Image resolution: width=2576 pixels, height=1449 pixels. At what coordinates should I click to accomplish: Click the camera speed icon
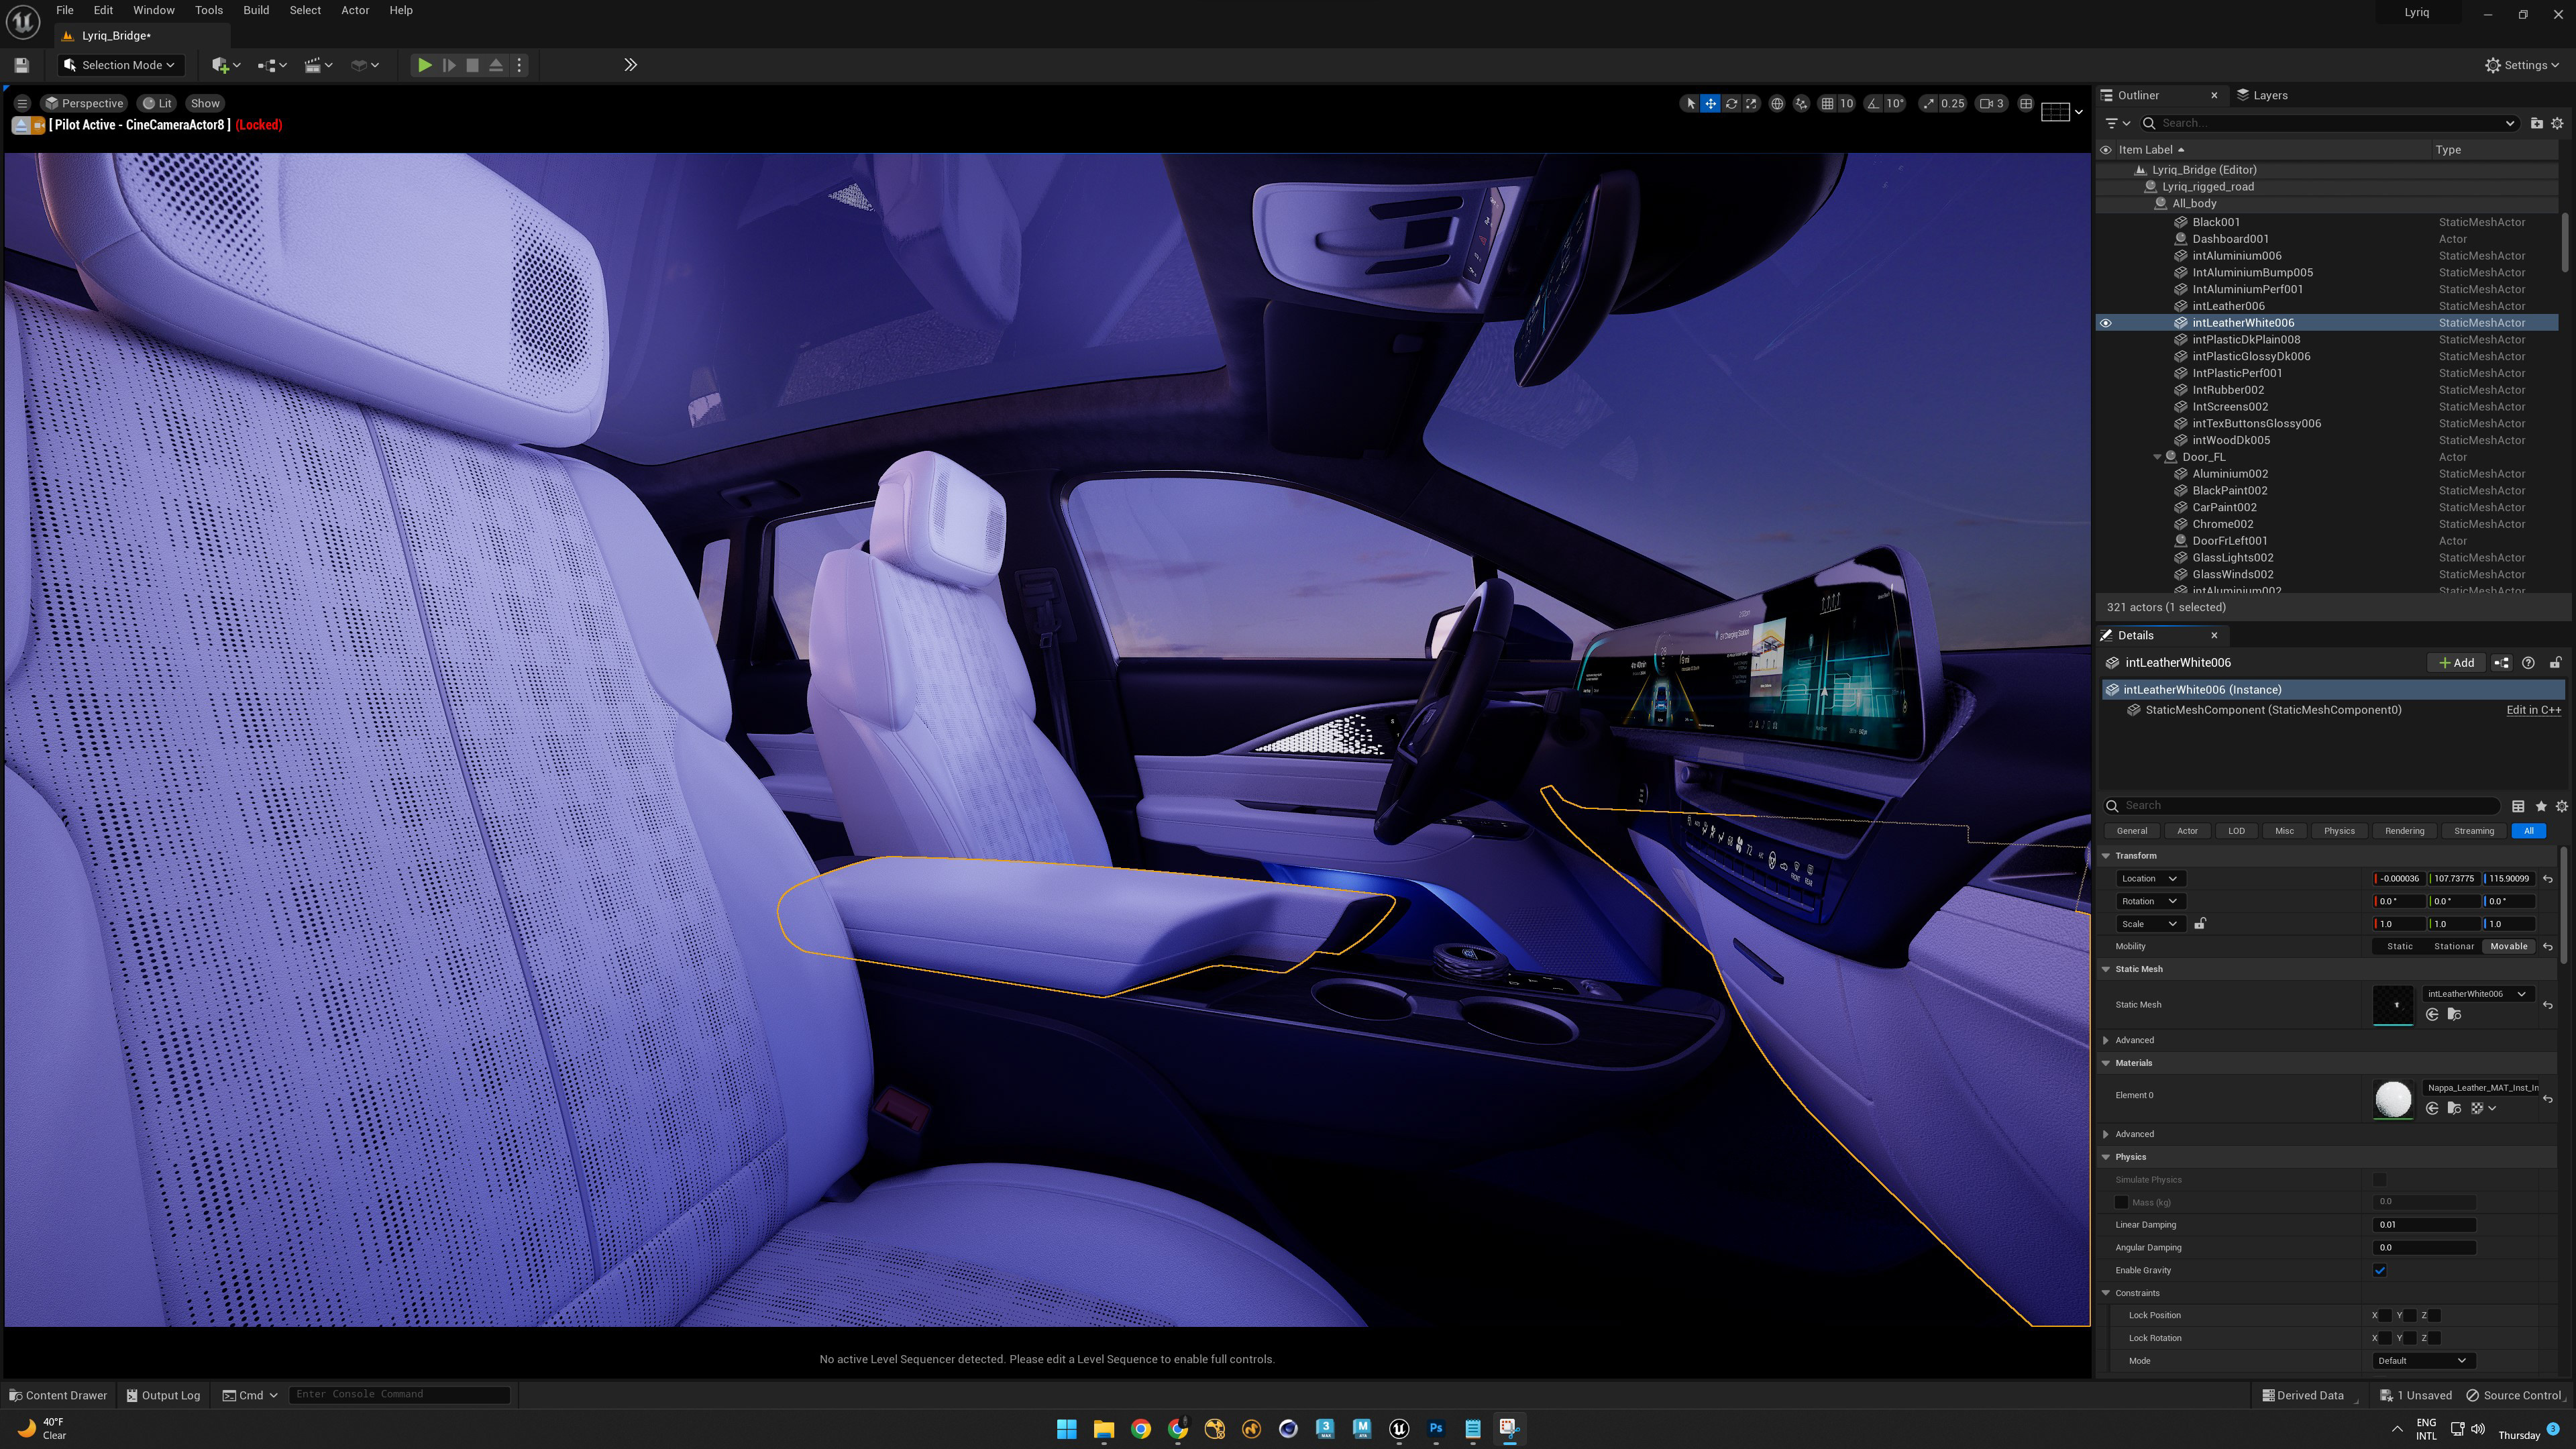coord(1986,103)
